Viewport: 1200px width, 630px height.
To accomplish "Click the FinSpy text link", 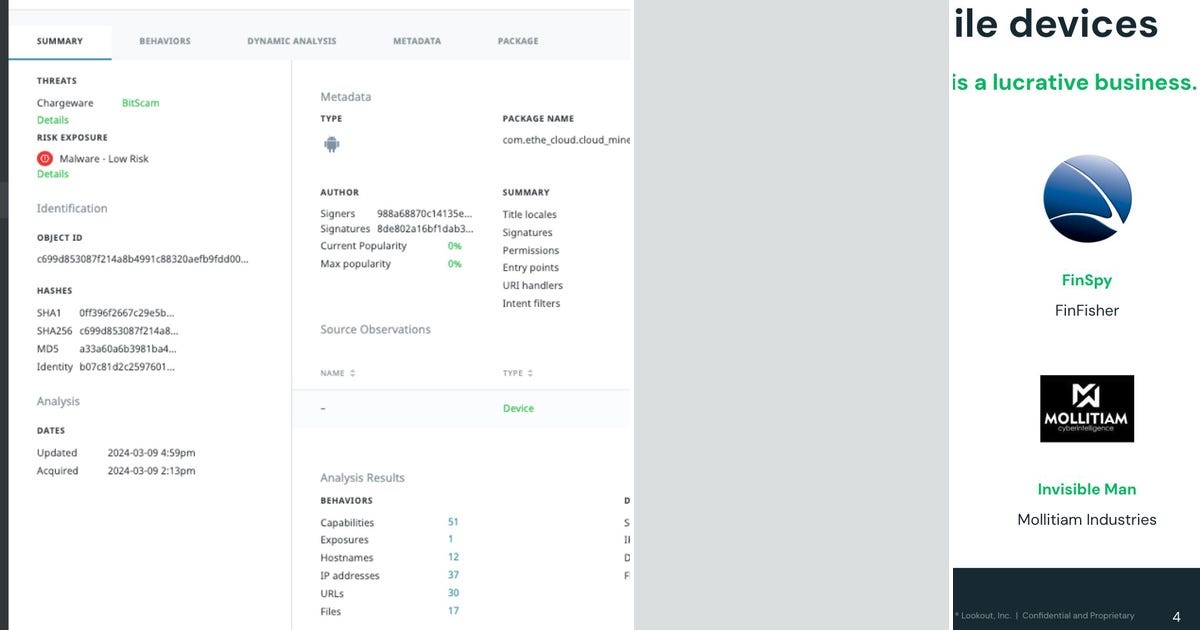I will coord(1087,281).
